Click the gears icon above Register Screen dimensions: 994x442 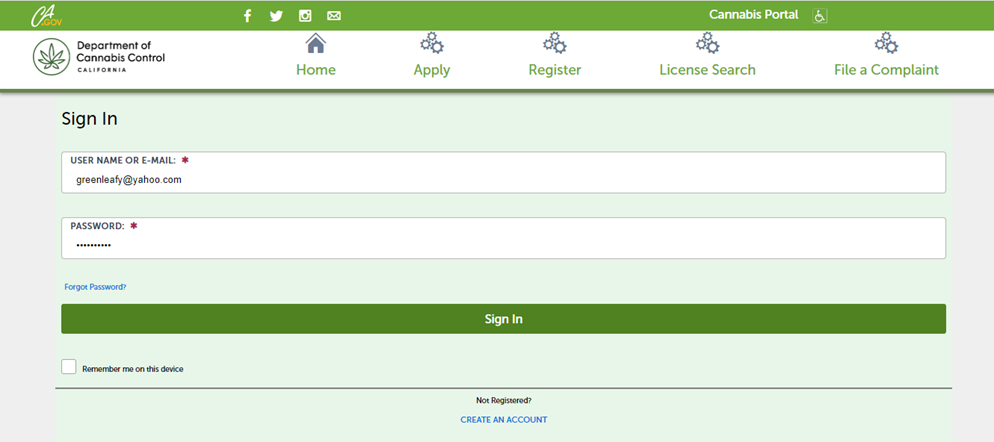(555, 43)
